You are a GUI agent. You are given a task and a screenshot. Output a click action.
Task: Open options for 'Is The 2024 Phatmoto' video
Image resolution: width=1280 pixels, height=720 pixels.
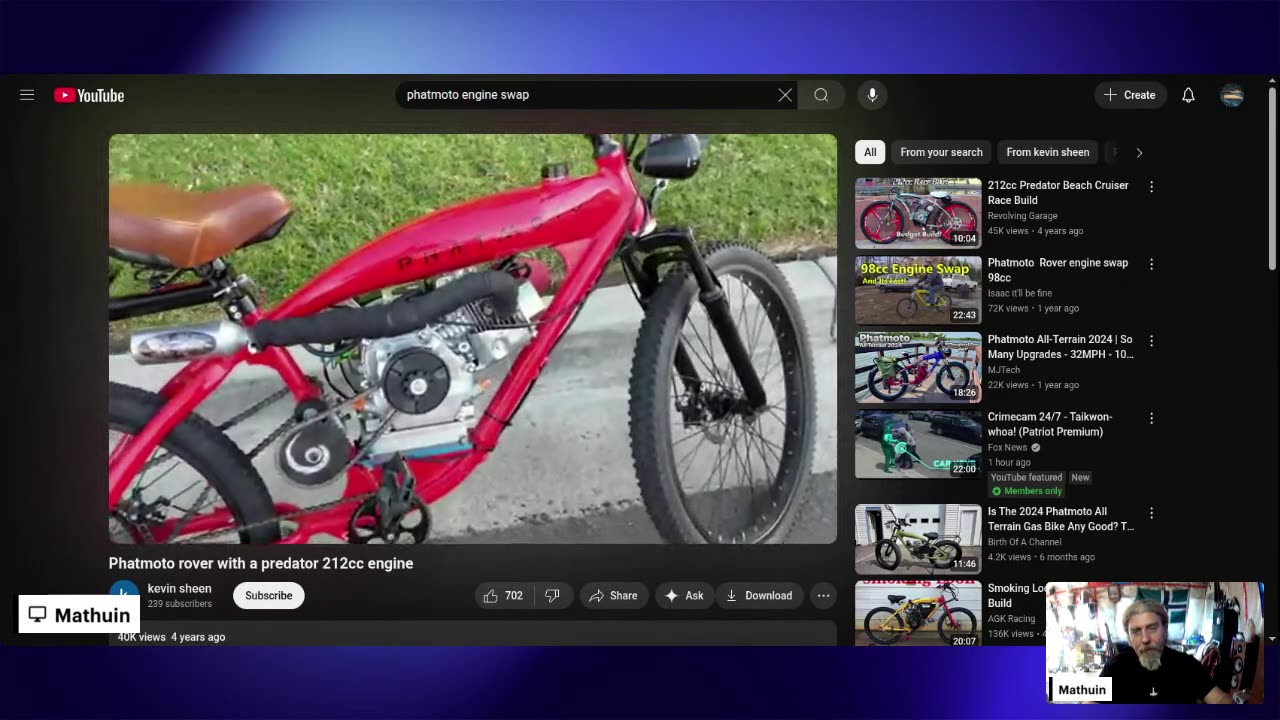click(1151, 513)
